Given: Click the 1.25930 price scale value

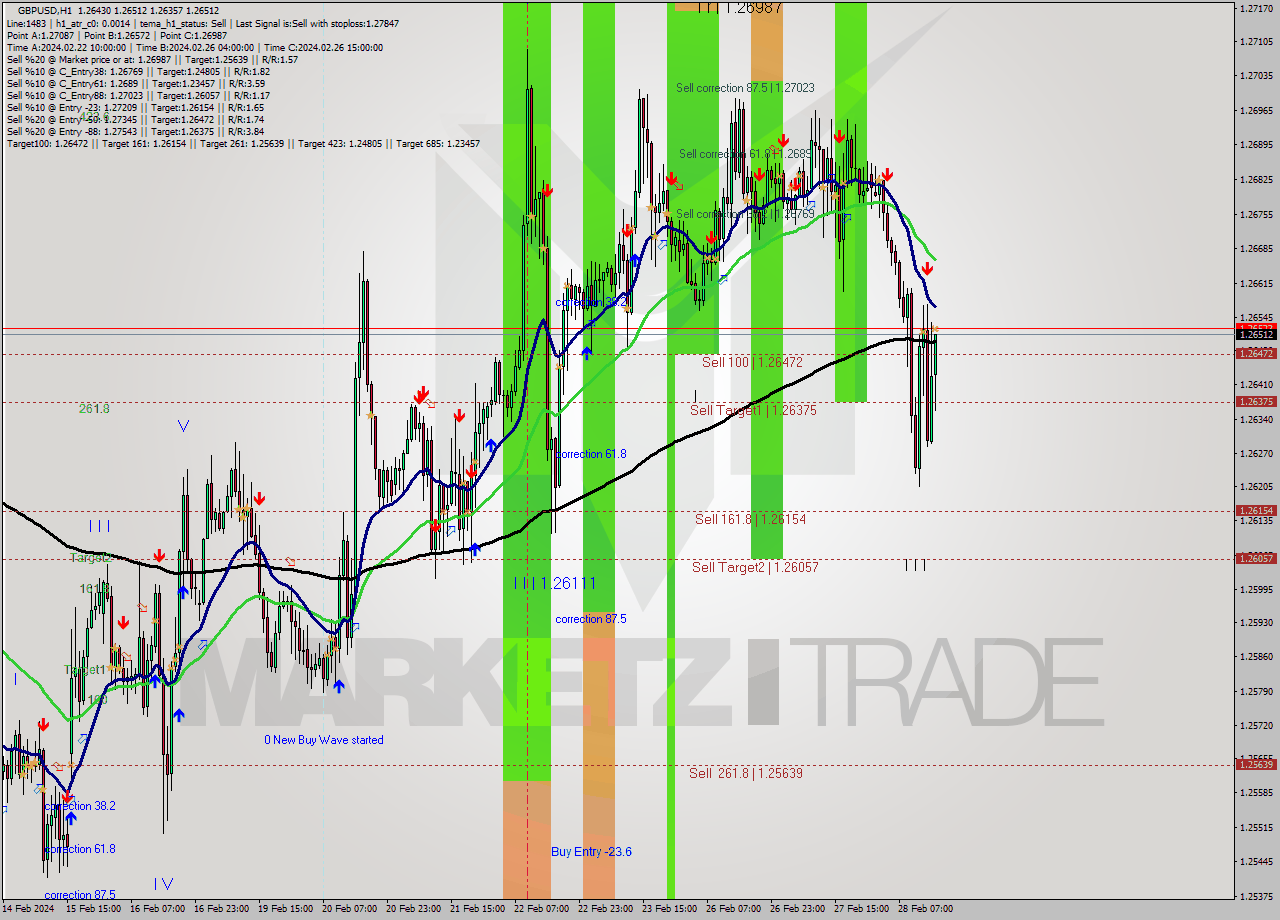Looking at the screenshot, I should (x=1256, y=622).
